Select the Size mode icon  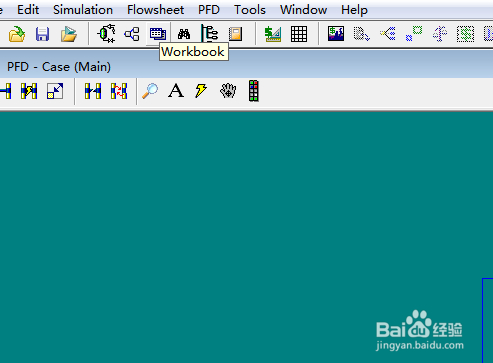click(x=55, y=91)
